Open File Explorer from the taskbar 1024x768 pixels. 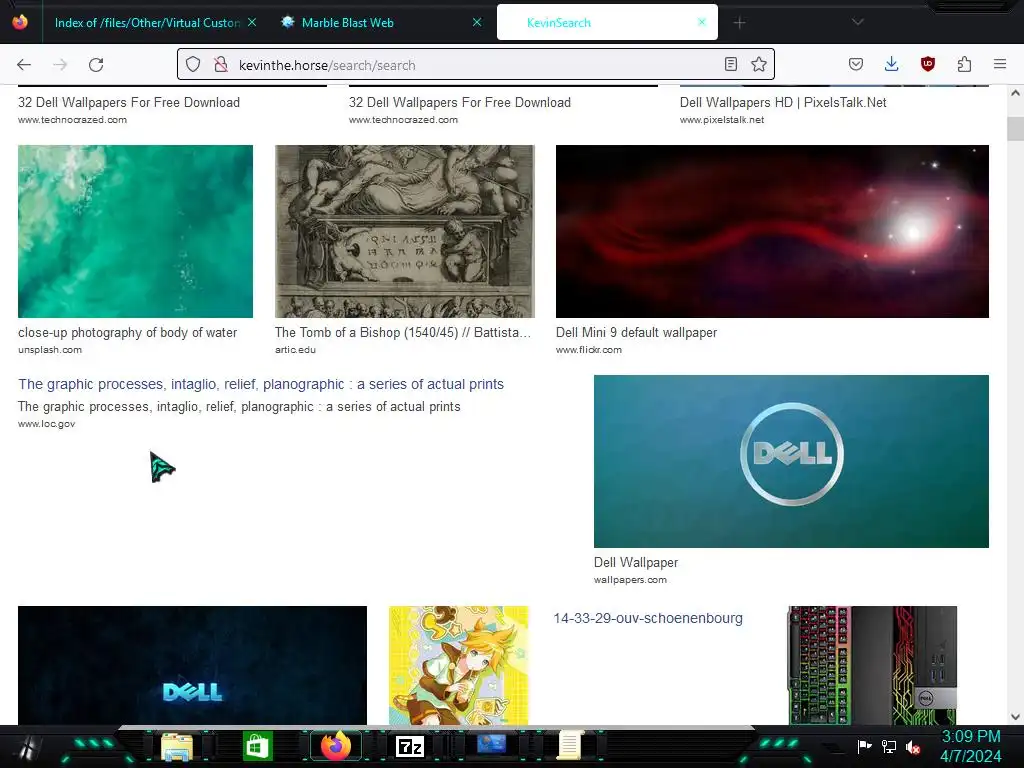point(177,746)
